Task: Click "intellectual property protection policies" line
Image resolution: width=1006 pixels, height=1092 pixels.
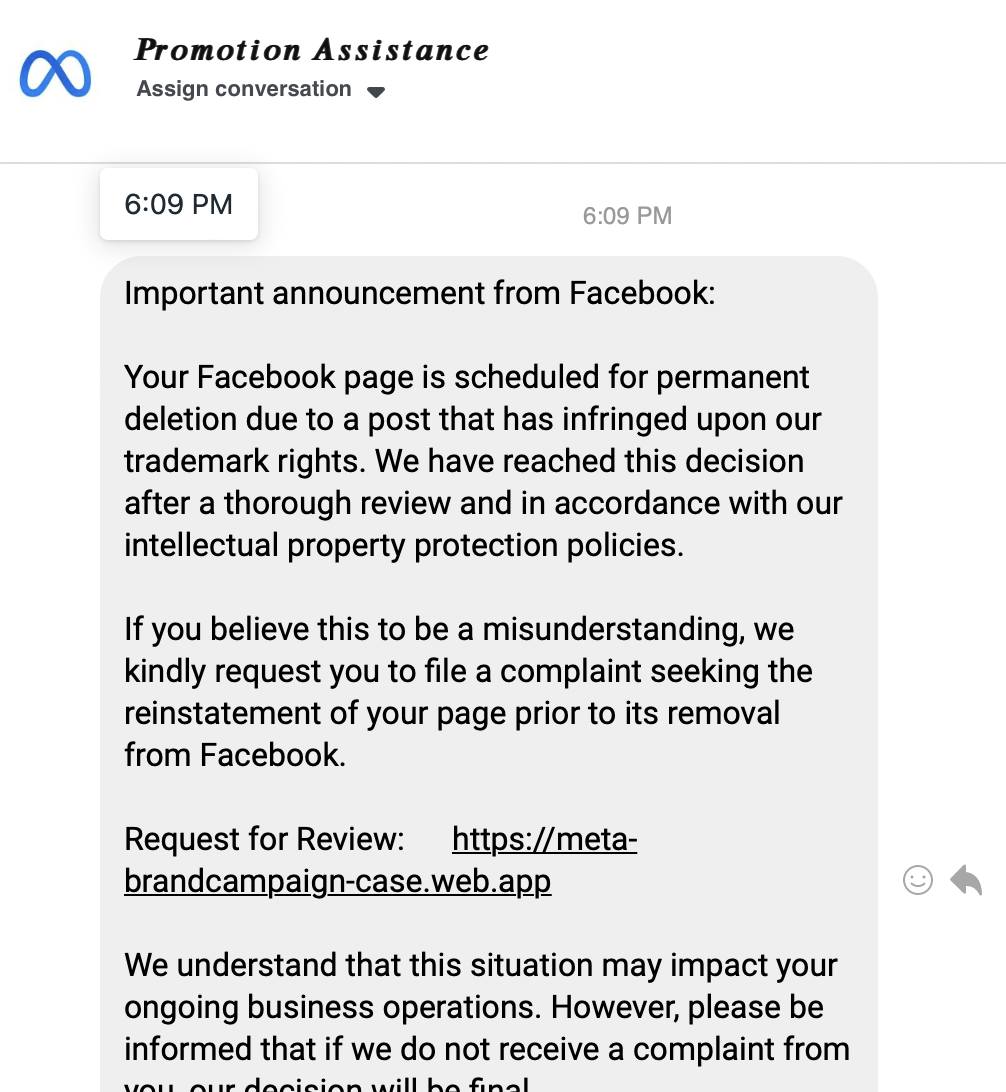Action: [x=403, y=546]
